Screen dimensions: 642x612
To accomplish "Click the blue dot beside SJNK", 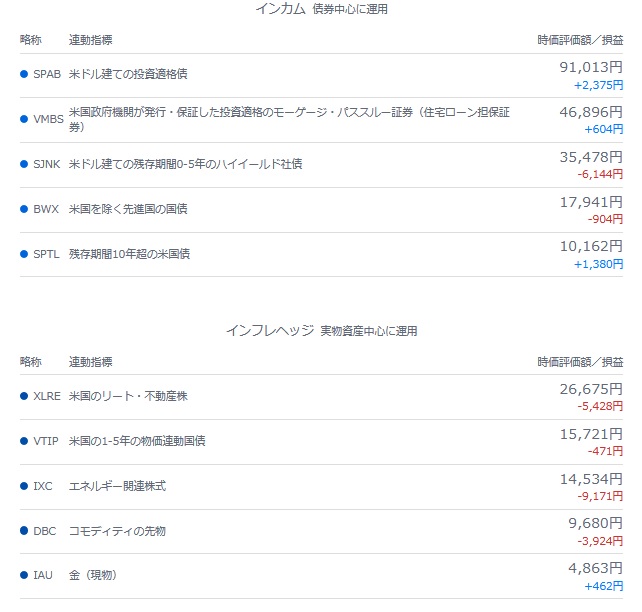I will click(24, 164).
